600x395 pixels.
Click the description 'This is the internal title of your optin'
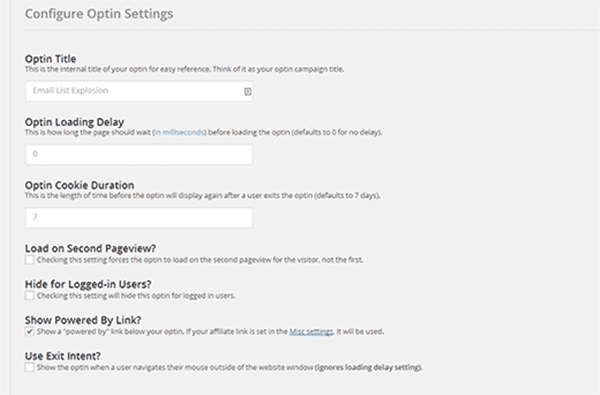tap(184, 69)
